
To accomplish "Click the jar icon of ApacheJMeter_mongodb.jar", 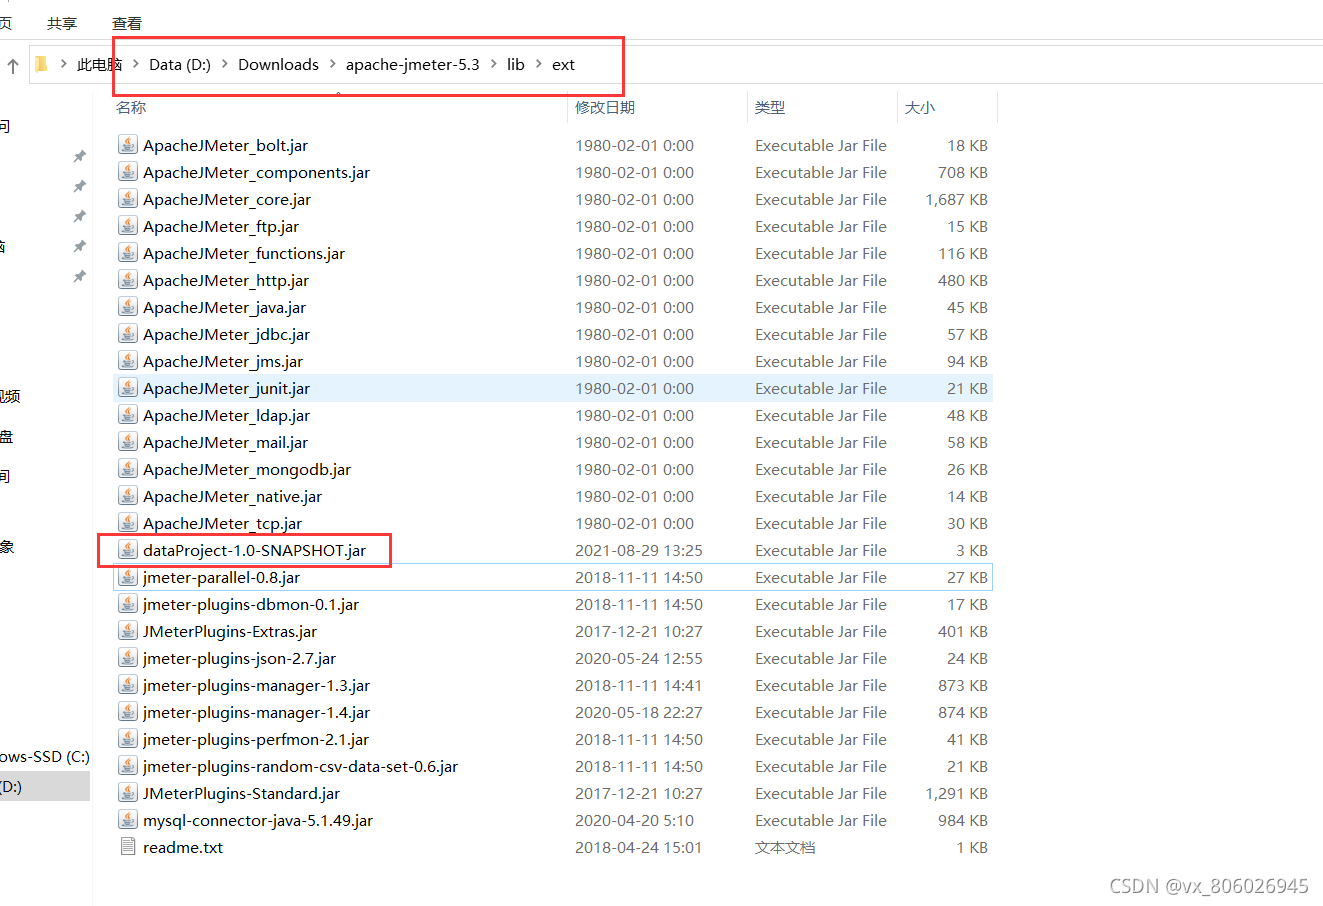I will [128, 469].
